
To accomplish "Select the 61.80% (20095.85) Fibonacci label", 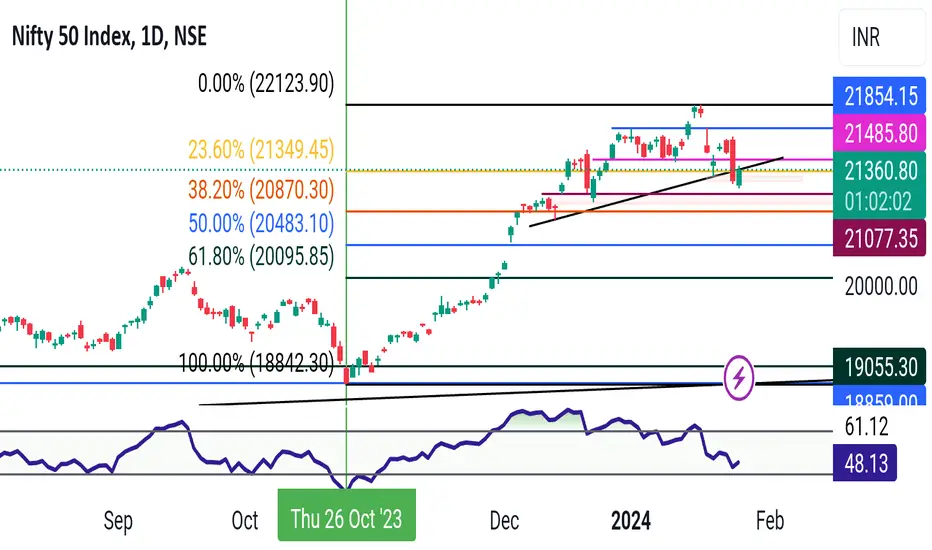I will 261,256.
